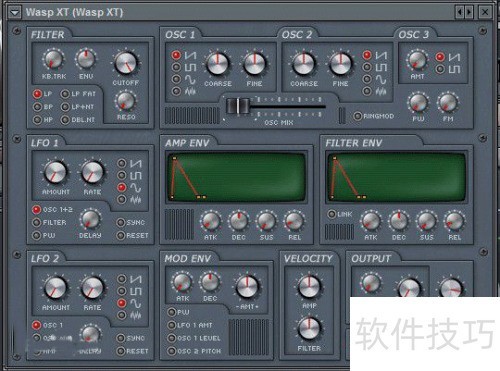Image resolution: width=500 pixels, height=371 pixels.
Task: Route LFO 1 to OSC 1+2
Action: click(x=36, y=210)
